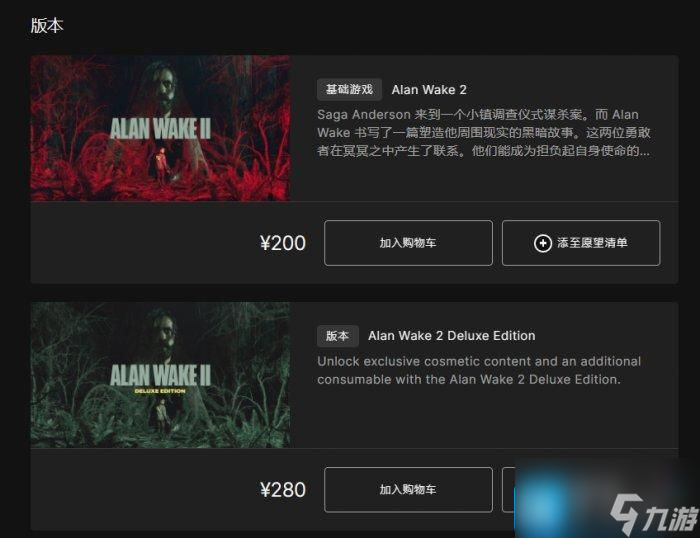Click the 版本 section heading

[x=47, y=25]
